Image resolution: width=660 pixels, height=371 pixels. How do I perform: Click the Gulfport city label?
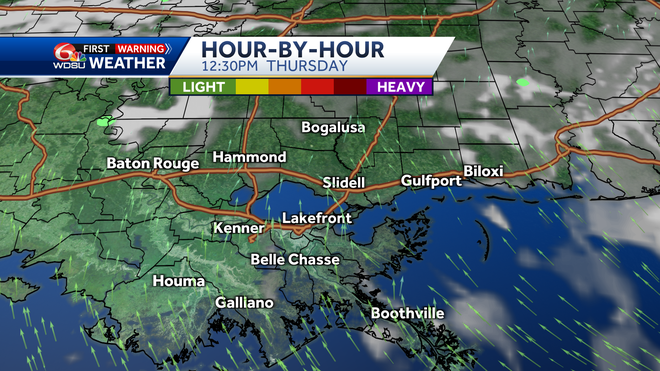pyautogui.click(x=431, y=181)
